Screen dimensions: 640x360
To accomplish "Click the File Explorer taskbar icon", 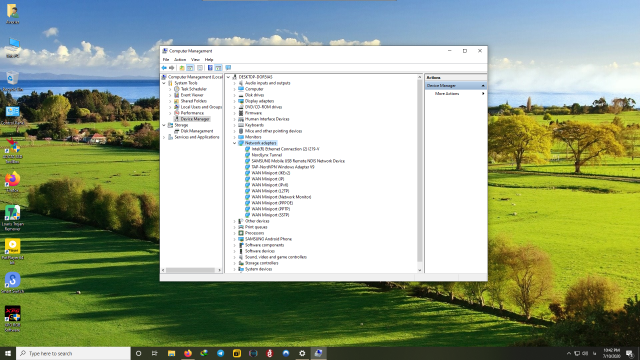I will 171,353.
